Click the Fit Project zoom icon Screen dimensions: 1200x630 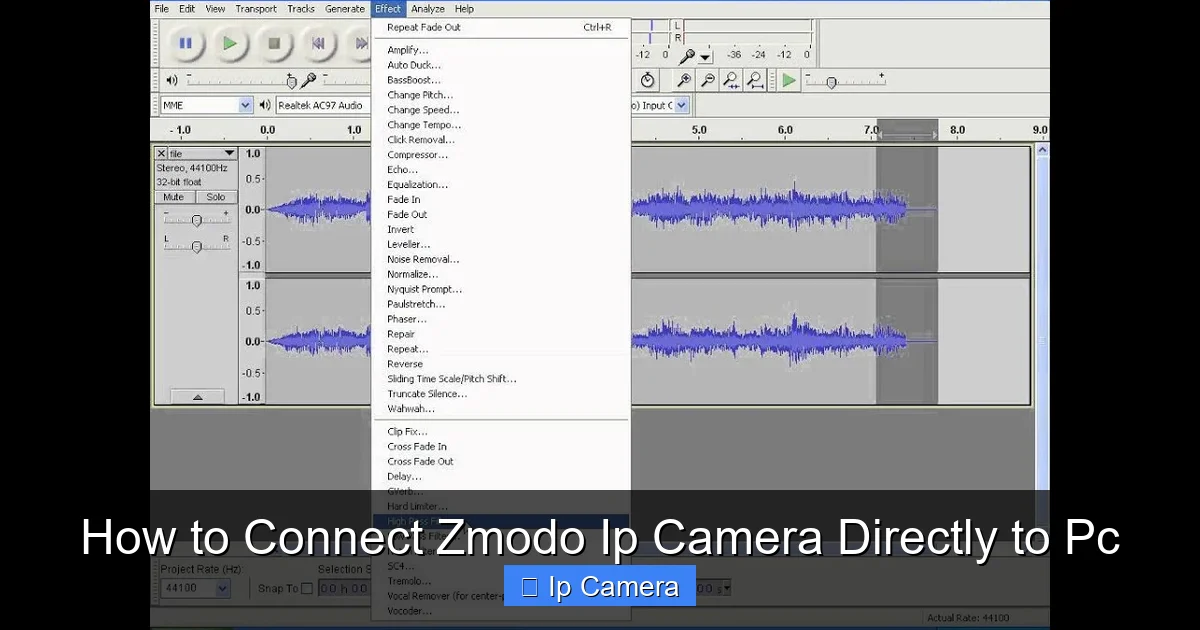click(x=756, y=80)
